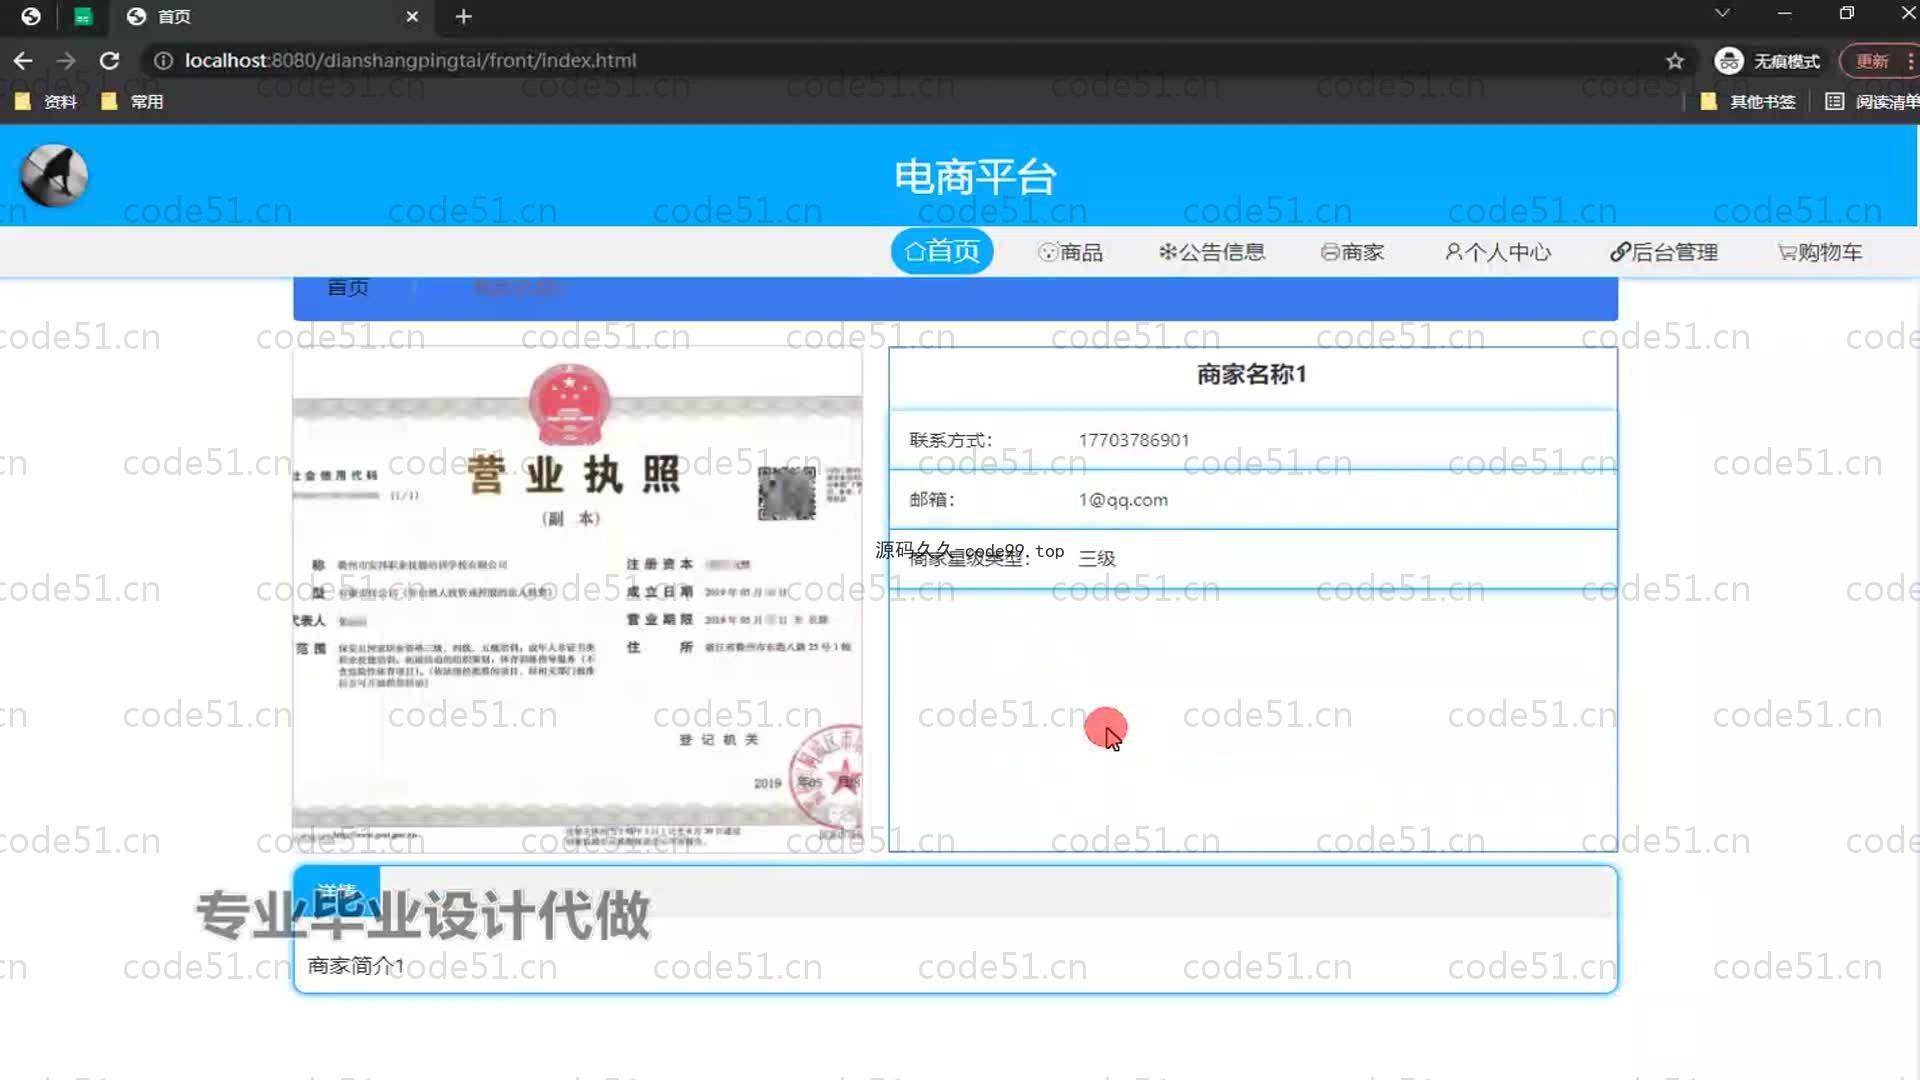Click the 首页 breadcrumb link

348,288
